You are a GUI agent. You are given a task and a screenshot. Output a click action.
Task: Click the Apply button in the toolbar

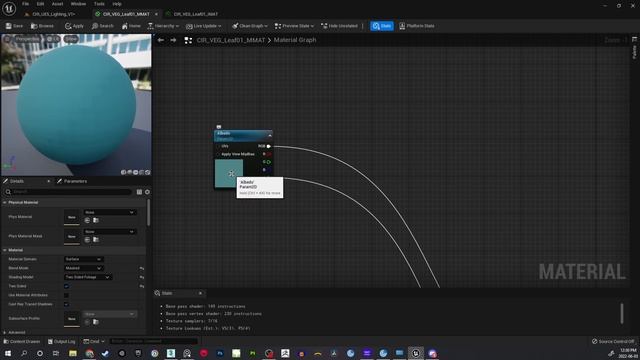pos(74,26)
